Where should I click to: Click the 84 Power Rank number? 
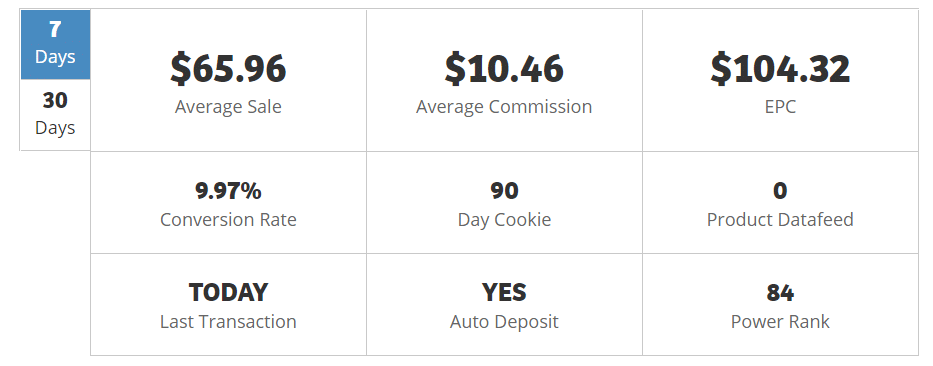(x=780, y=292)
